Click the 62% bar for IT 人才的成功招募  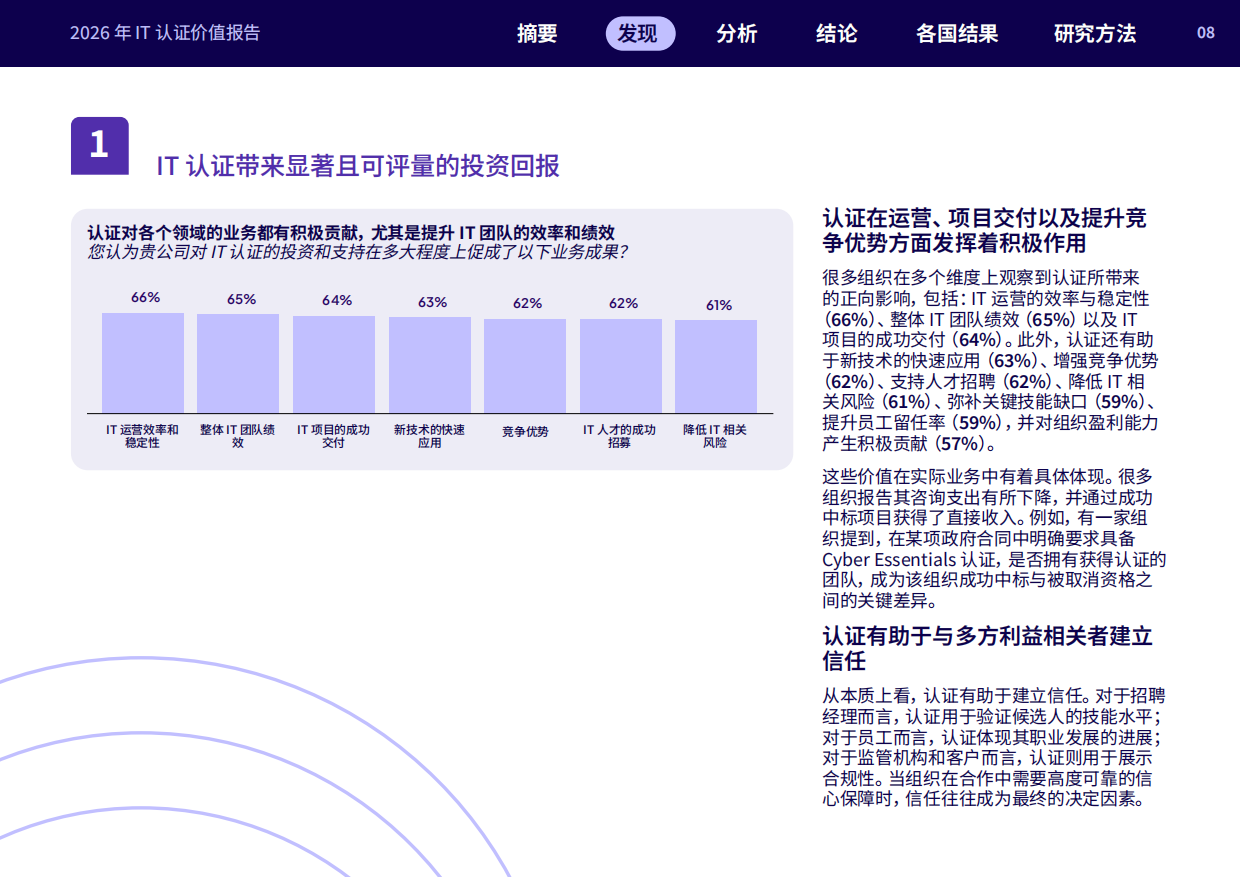tap(621, 366)
